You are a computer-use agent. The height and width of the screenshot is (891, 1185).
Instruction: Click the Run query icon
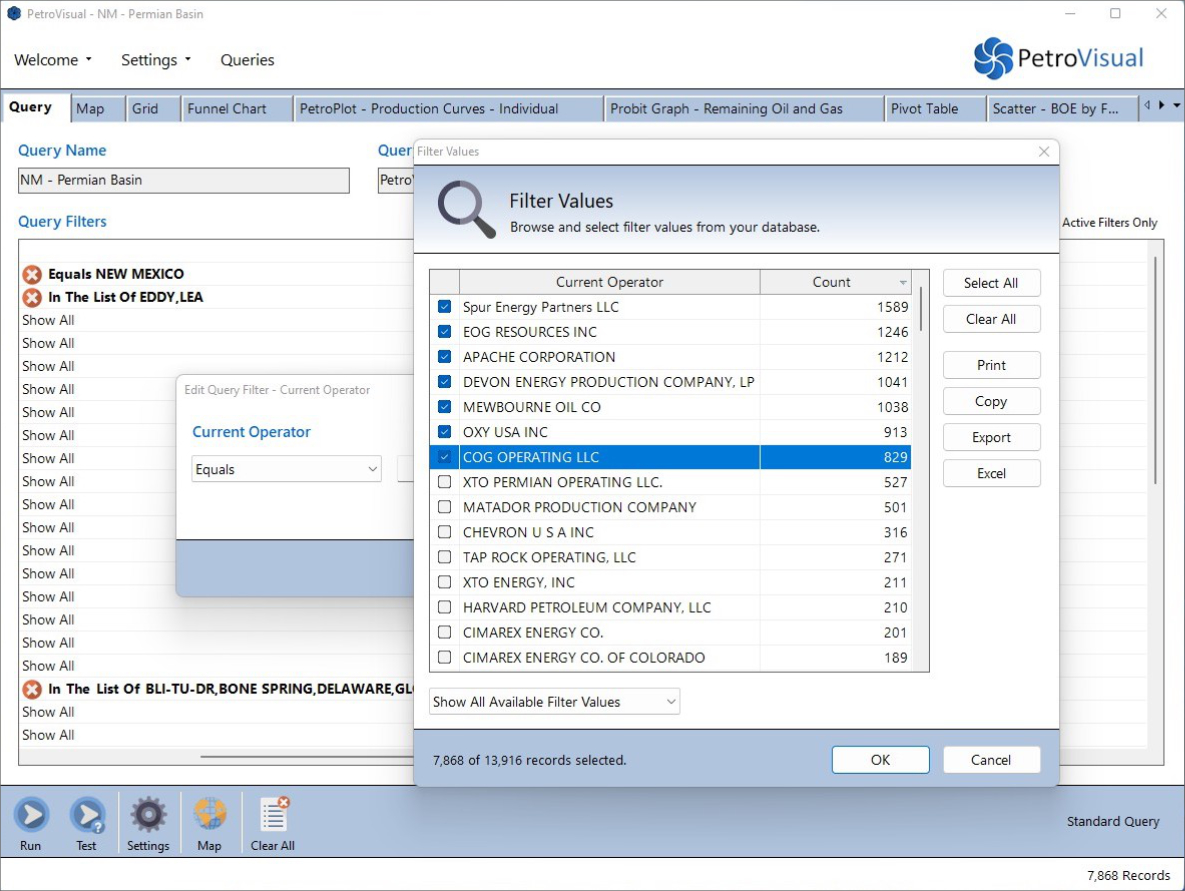coord(31,815)
